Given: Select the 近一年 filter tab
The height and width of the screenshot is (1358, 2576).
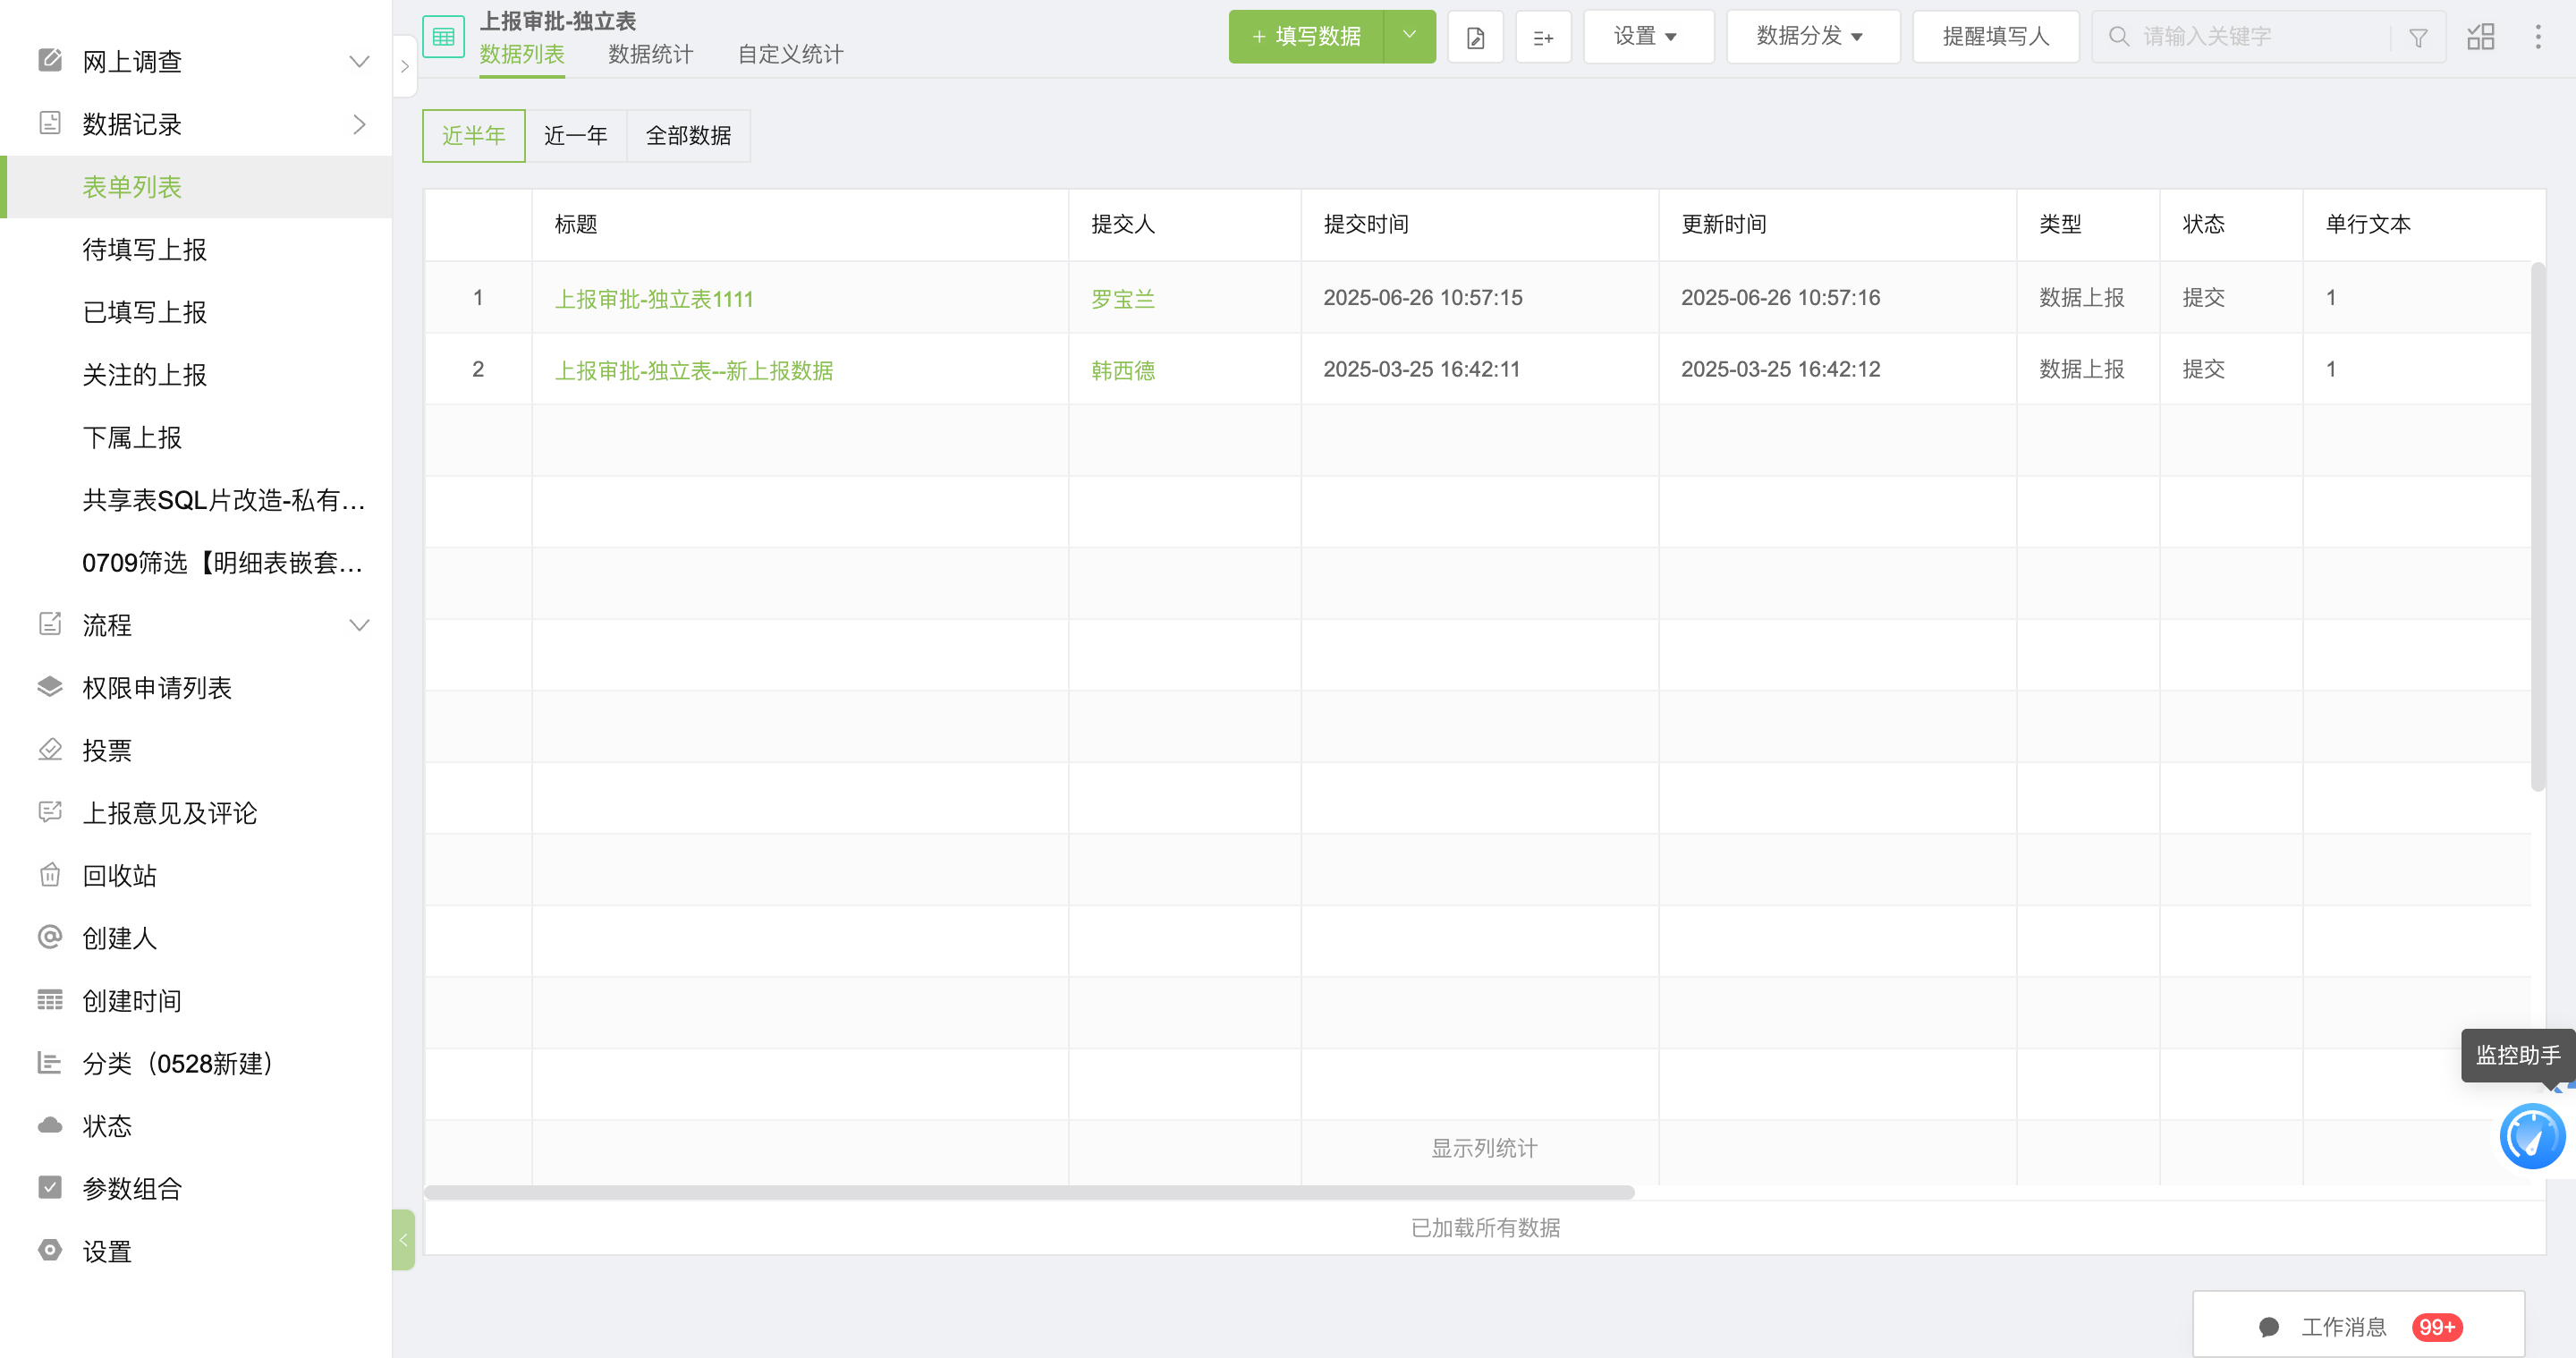Looking at the screenshot, I should (x=576, y=135).
